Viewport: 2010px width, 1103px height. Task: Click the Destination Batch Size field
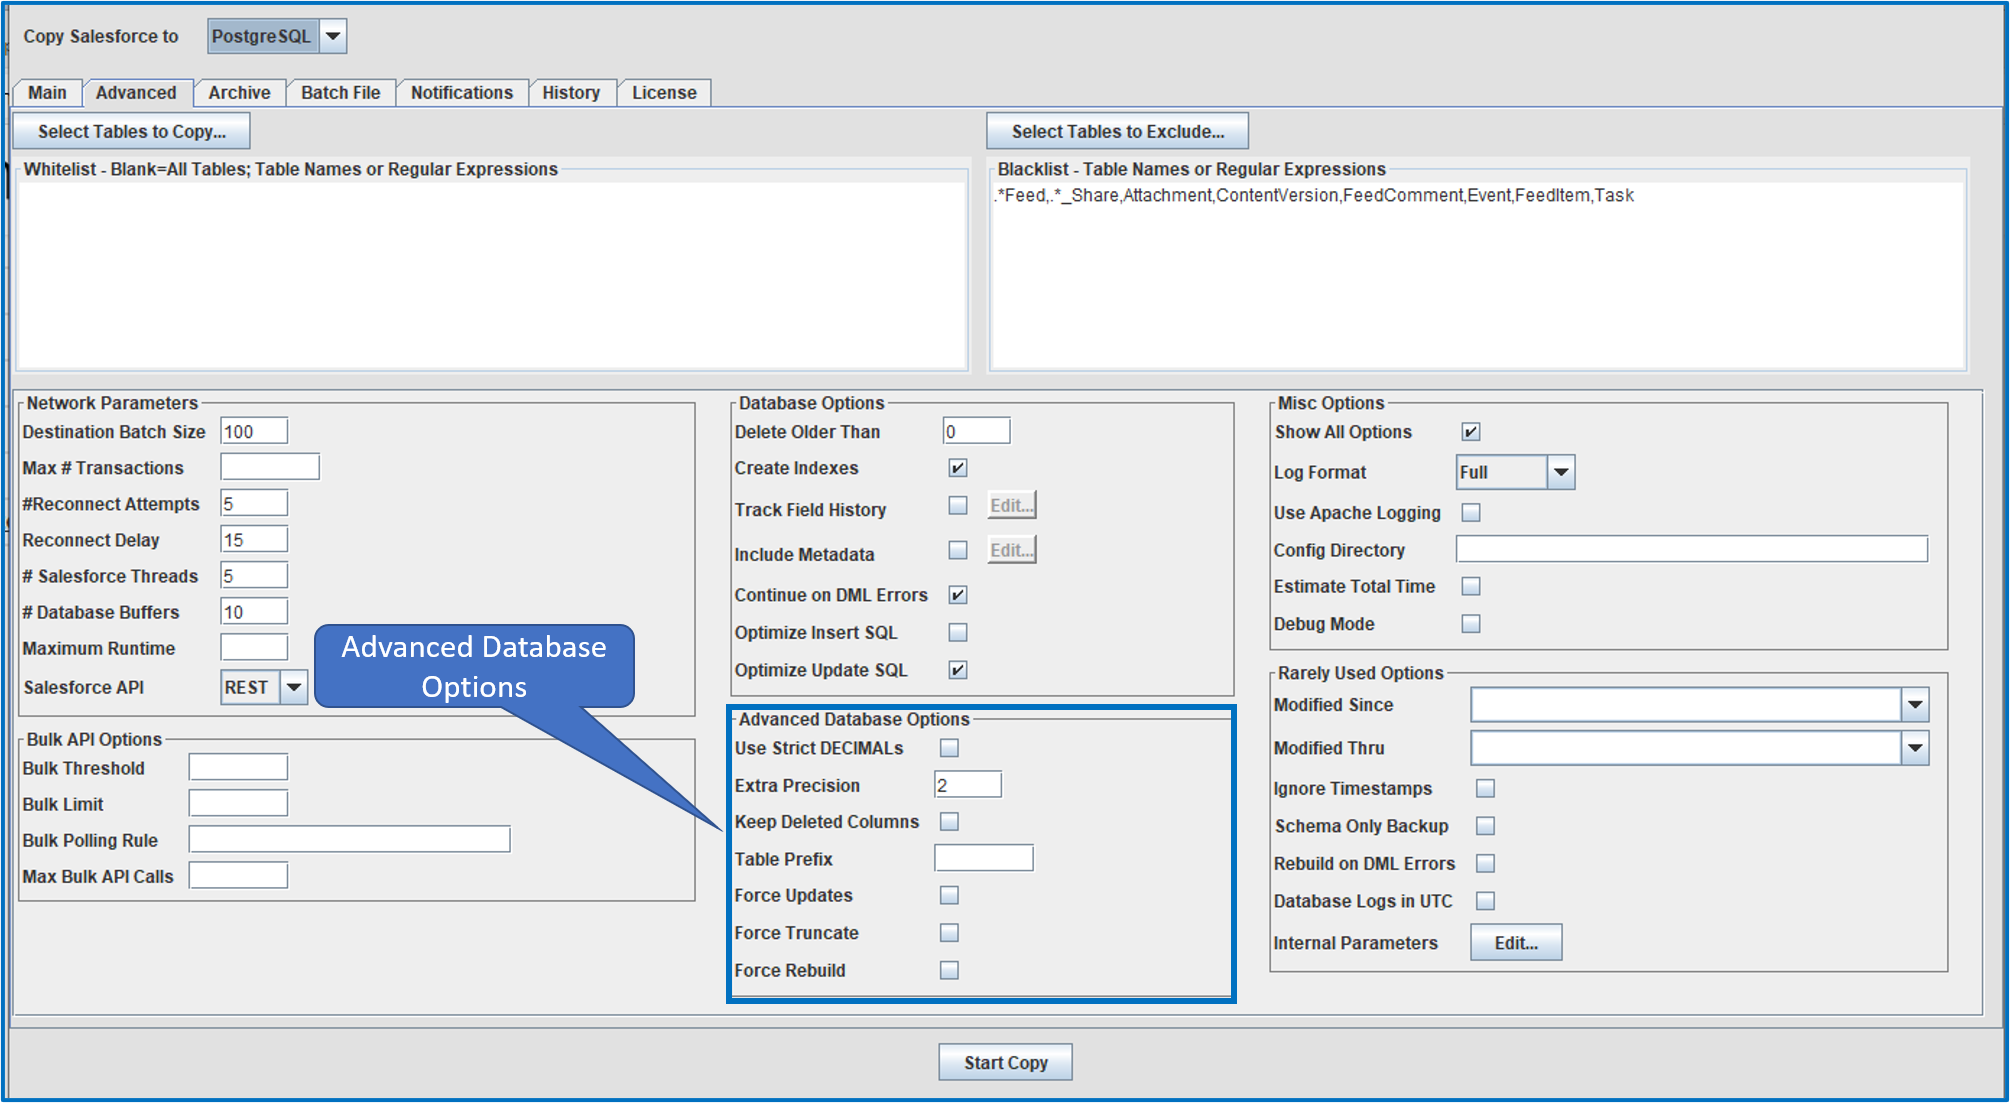(x=254, y=431)
